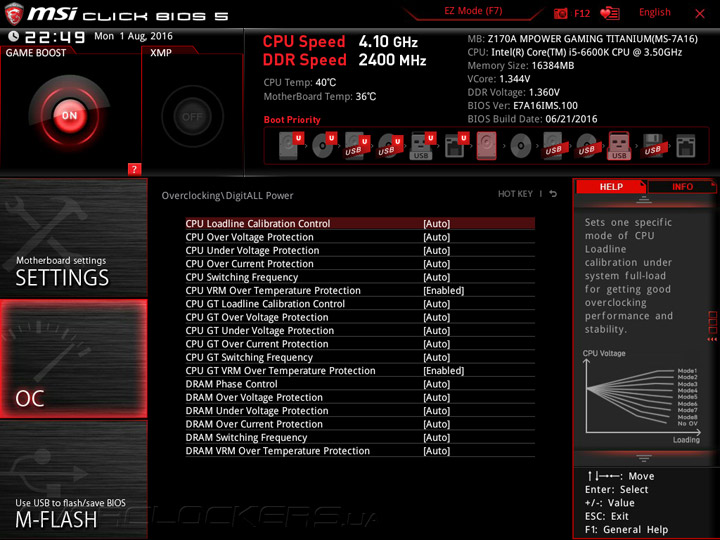Open the M-FLASH BIOS flash section
This screenshot has height=540, width=720.
pyautogui.click(x=73, y=479)
